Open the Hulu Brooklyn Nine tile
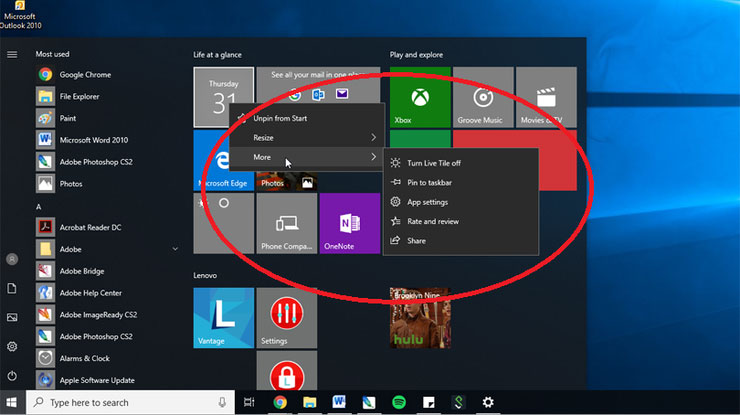This screenshot has width=740, height=415. pos(420,318)
